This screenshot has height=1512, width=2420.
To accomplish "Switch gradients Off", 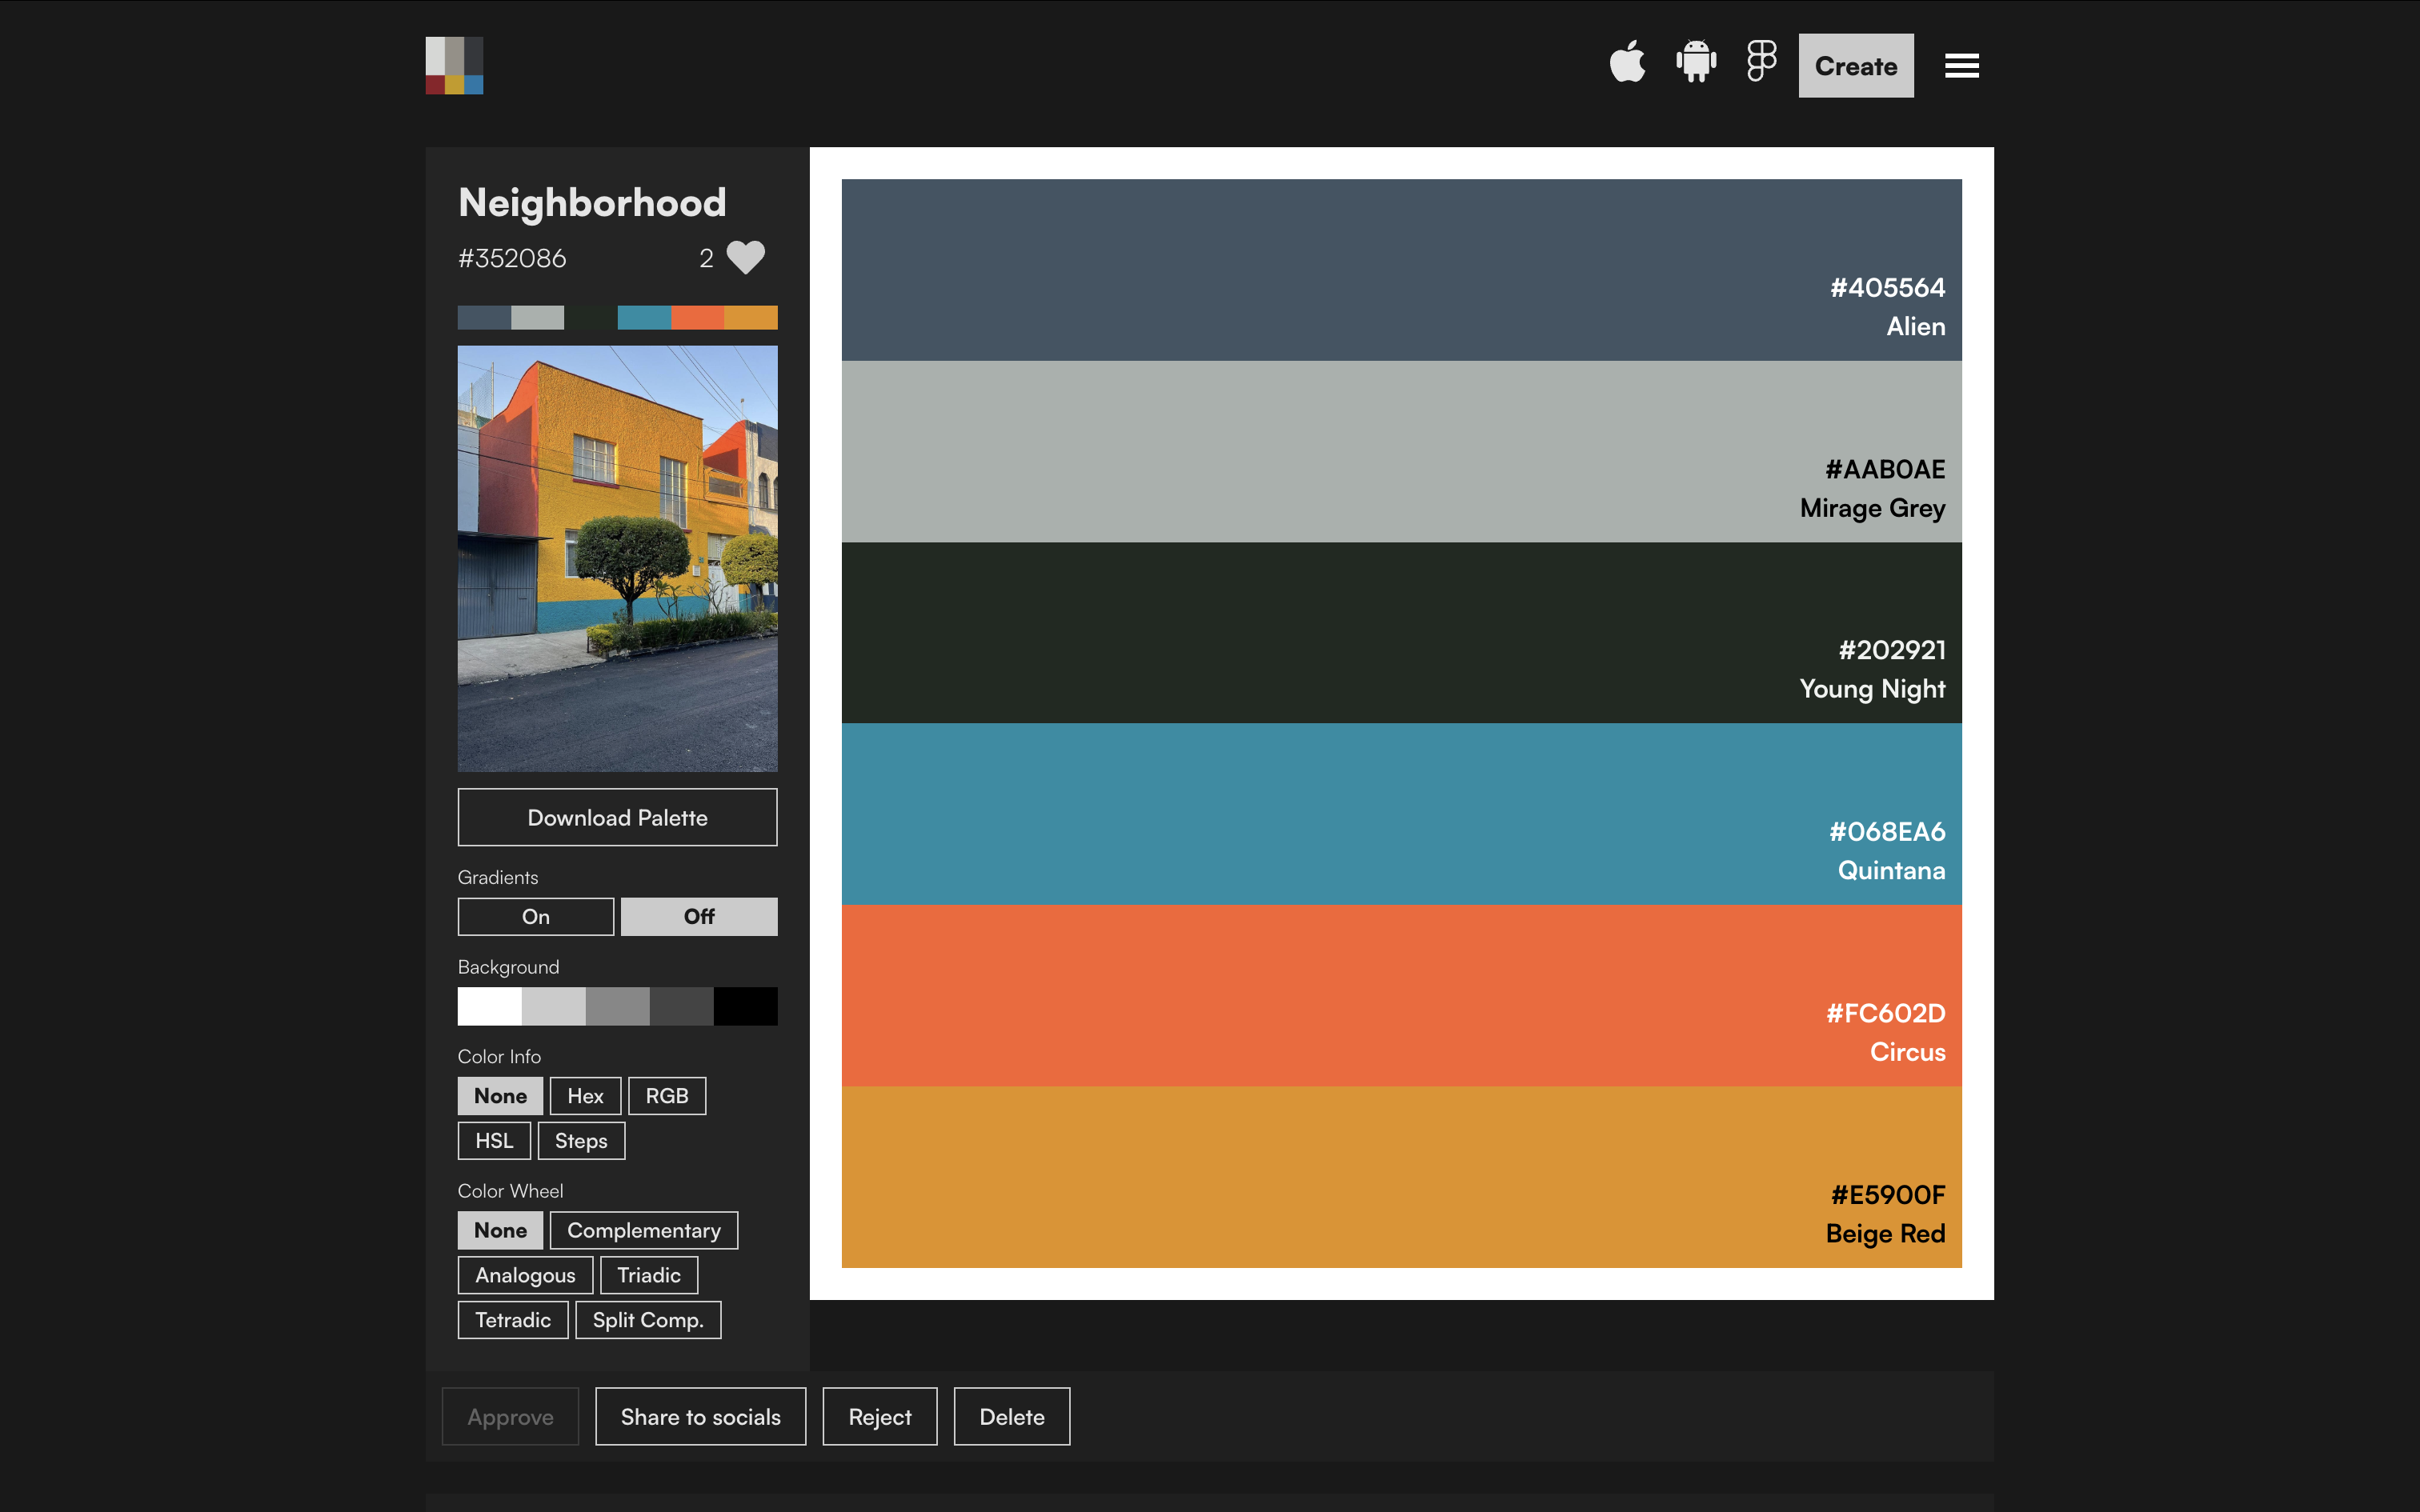I will [698, 916].
